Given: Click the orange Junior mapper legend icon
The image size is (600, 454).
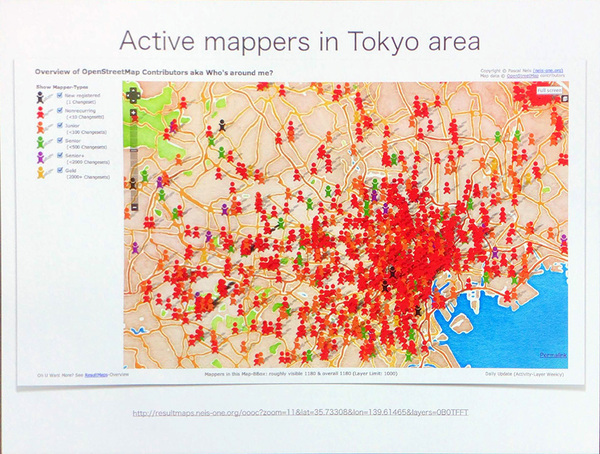Looking at the screenshot, I should [x=42, y=127].
